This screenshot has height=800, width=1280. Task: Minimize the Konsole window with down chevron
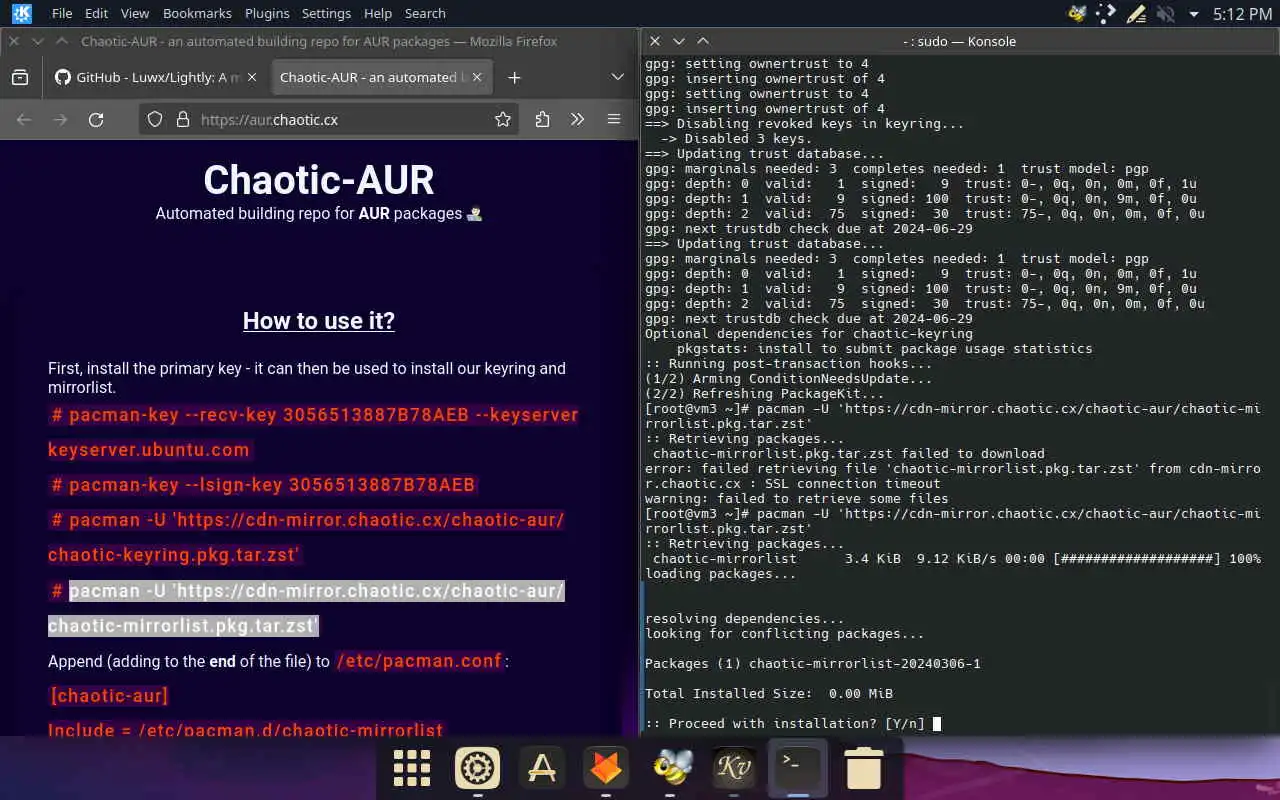(678, 41)
